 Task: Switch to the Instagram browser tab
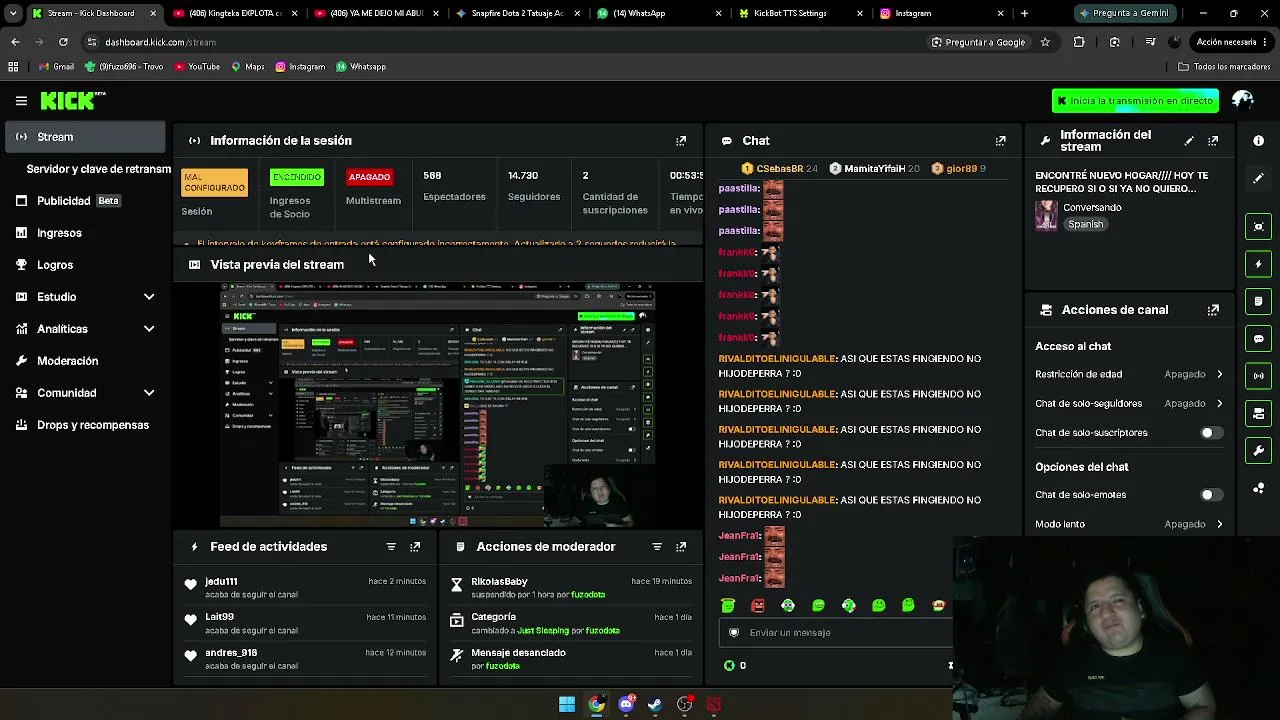(941, 13)
